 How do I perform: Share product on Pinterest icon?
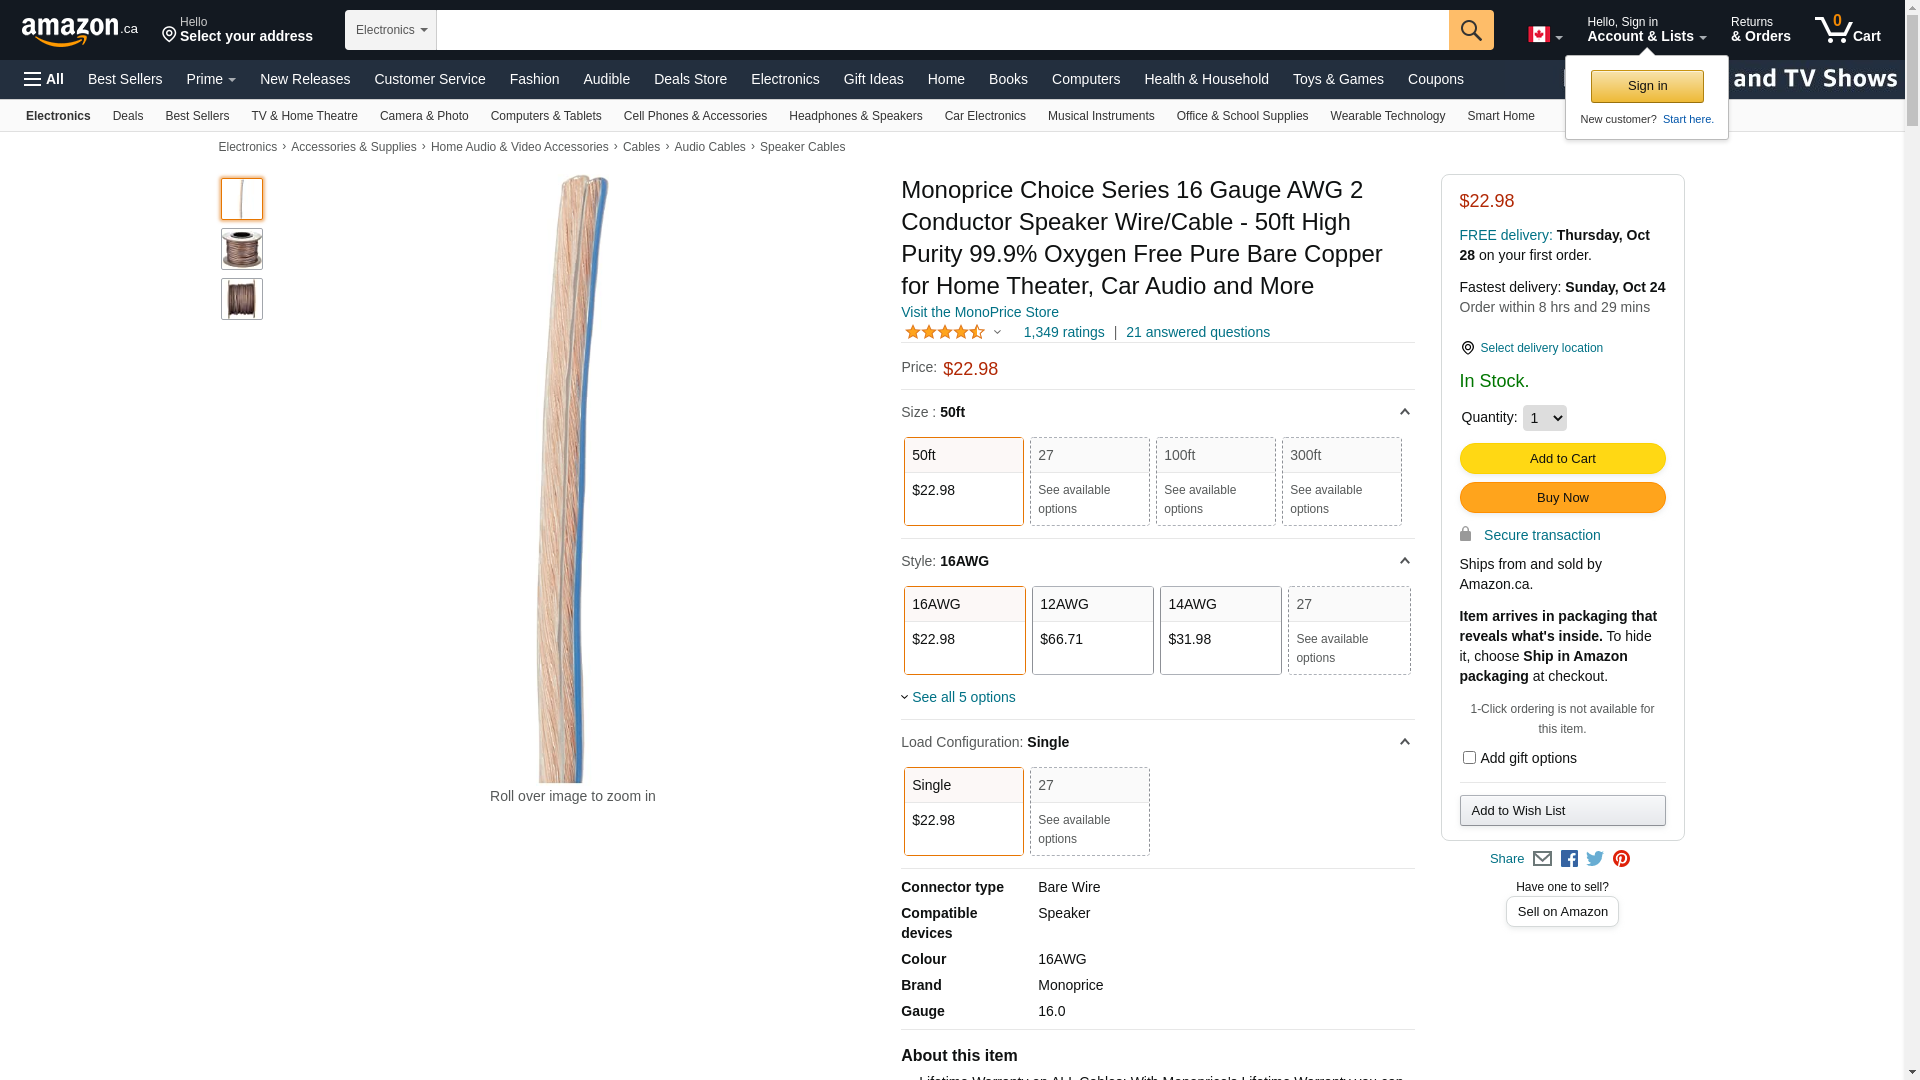click(x=1621, y=859)
